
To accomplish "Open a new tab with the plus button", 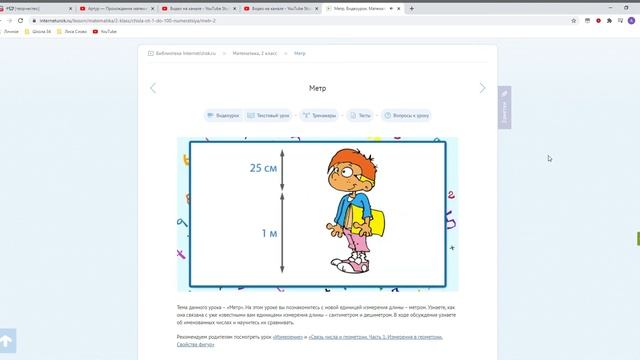I will pos(411,8).
